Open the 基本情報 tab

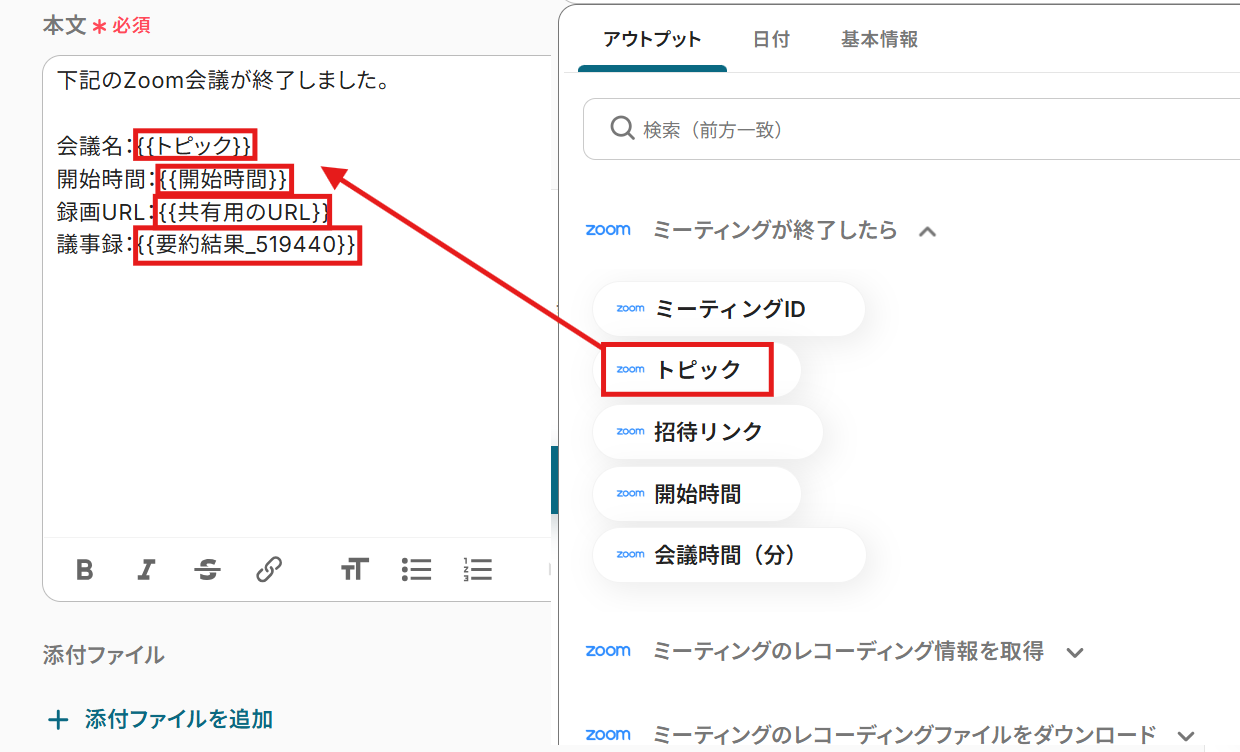click(879, 40)
